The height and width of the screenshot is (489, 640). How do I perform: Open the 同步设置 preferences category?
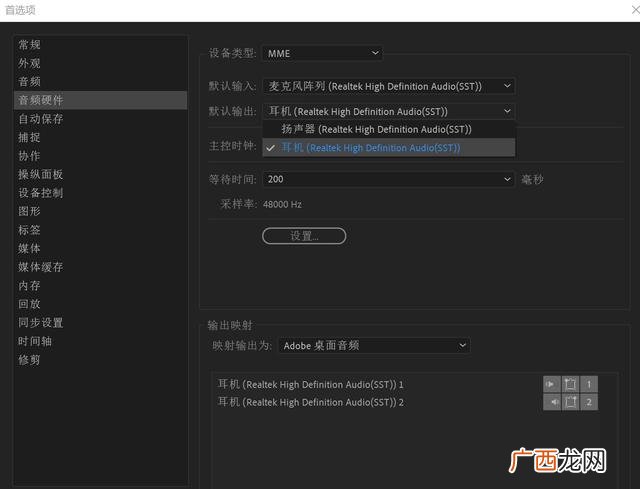[x=100, y=322]
